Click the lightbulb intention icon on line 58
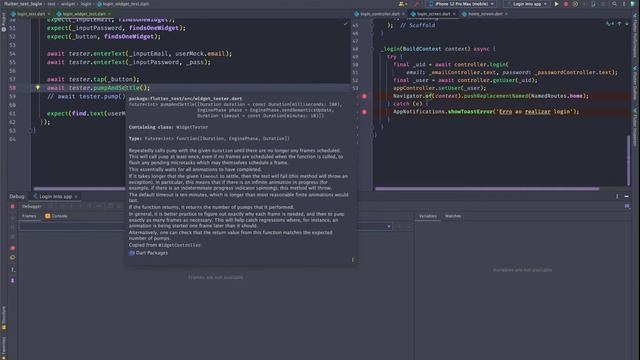This screenshot has height=360, width=640. 38,88
